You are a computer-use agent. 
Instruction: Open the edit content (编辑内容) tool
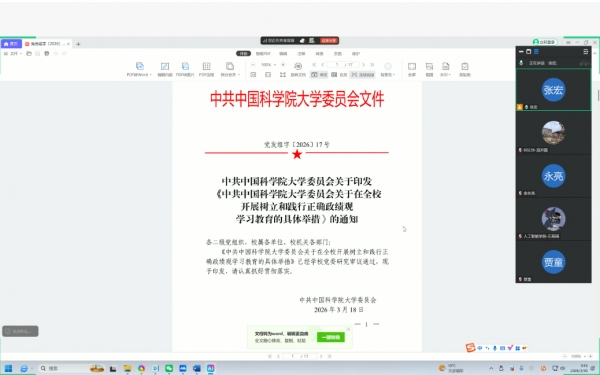pyautogui.click(x=165, y=66)
